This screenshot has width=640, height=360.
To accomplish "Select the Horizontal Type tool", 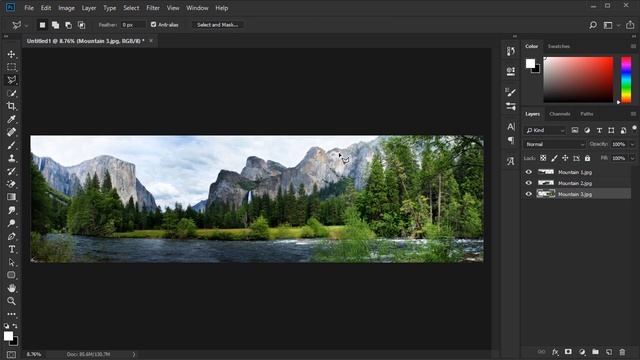I will pyautogui.click(x=11, y=249).
